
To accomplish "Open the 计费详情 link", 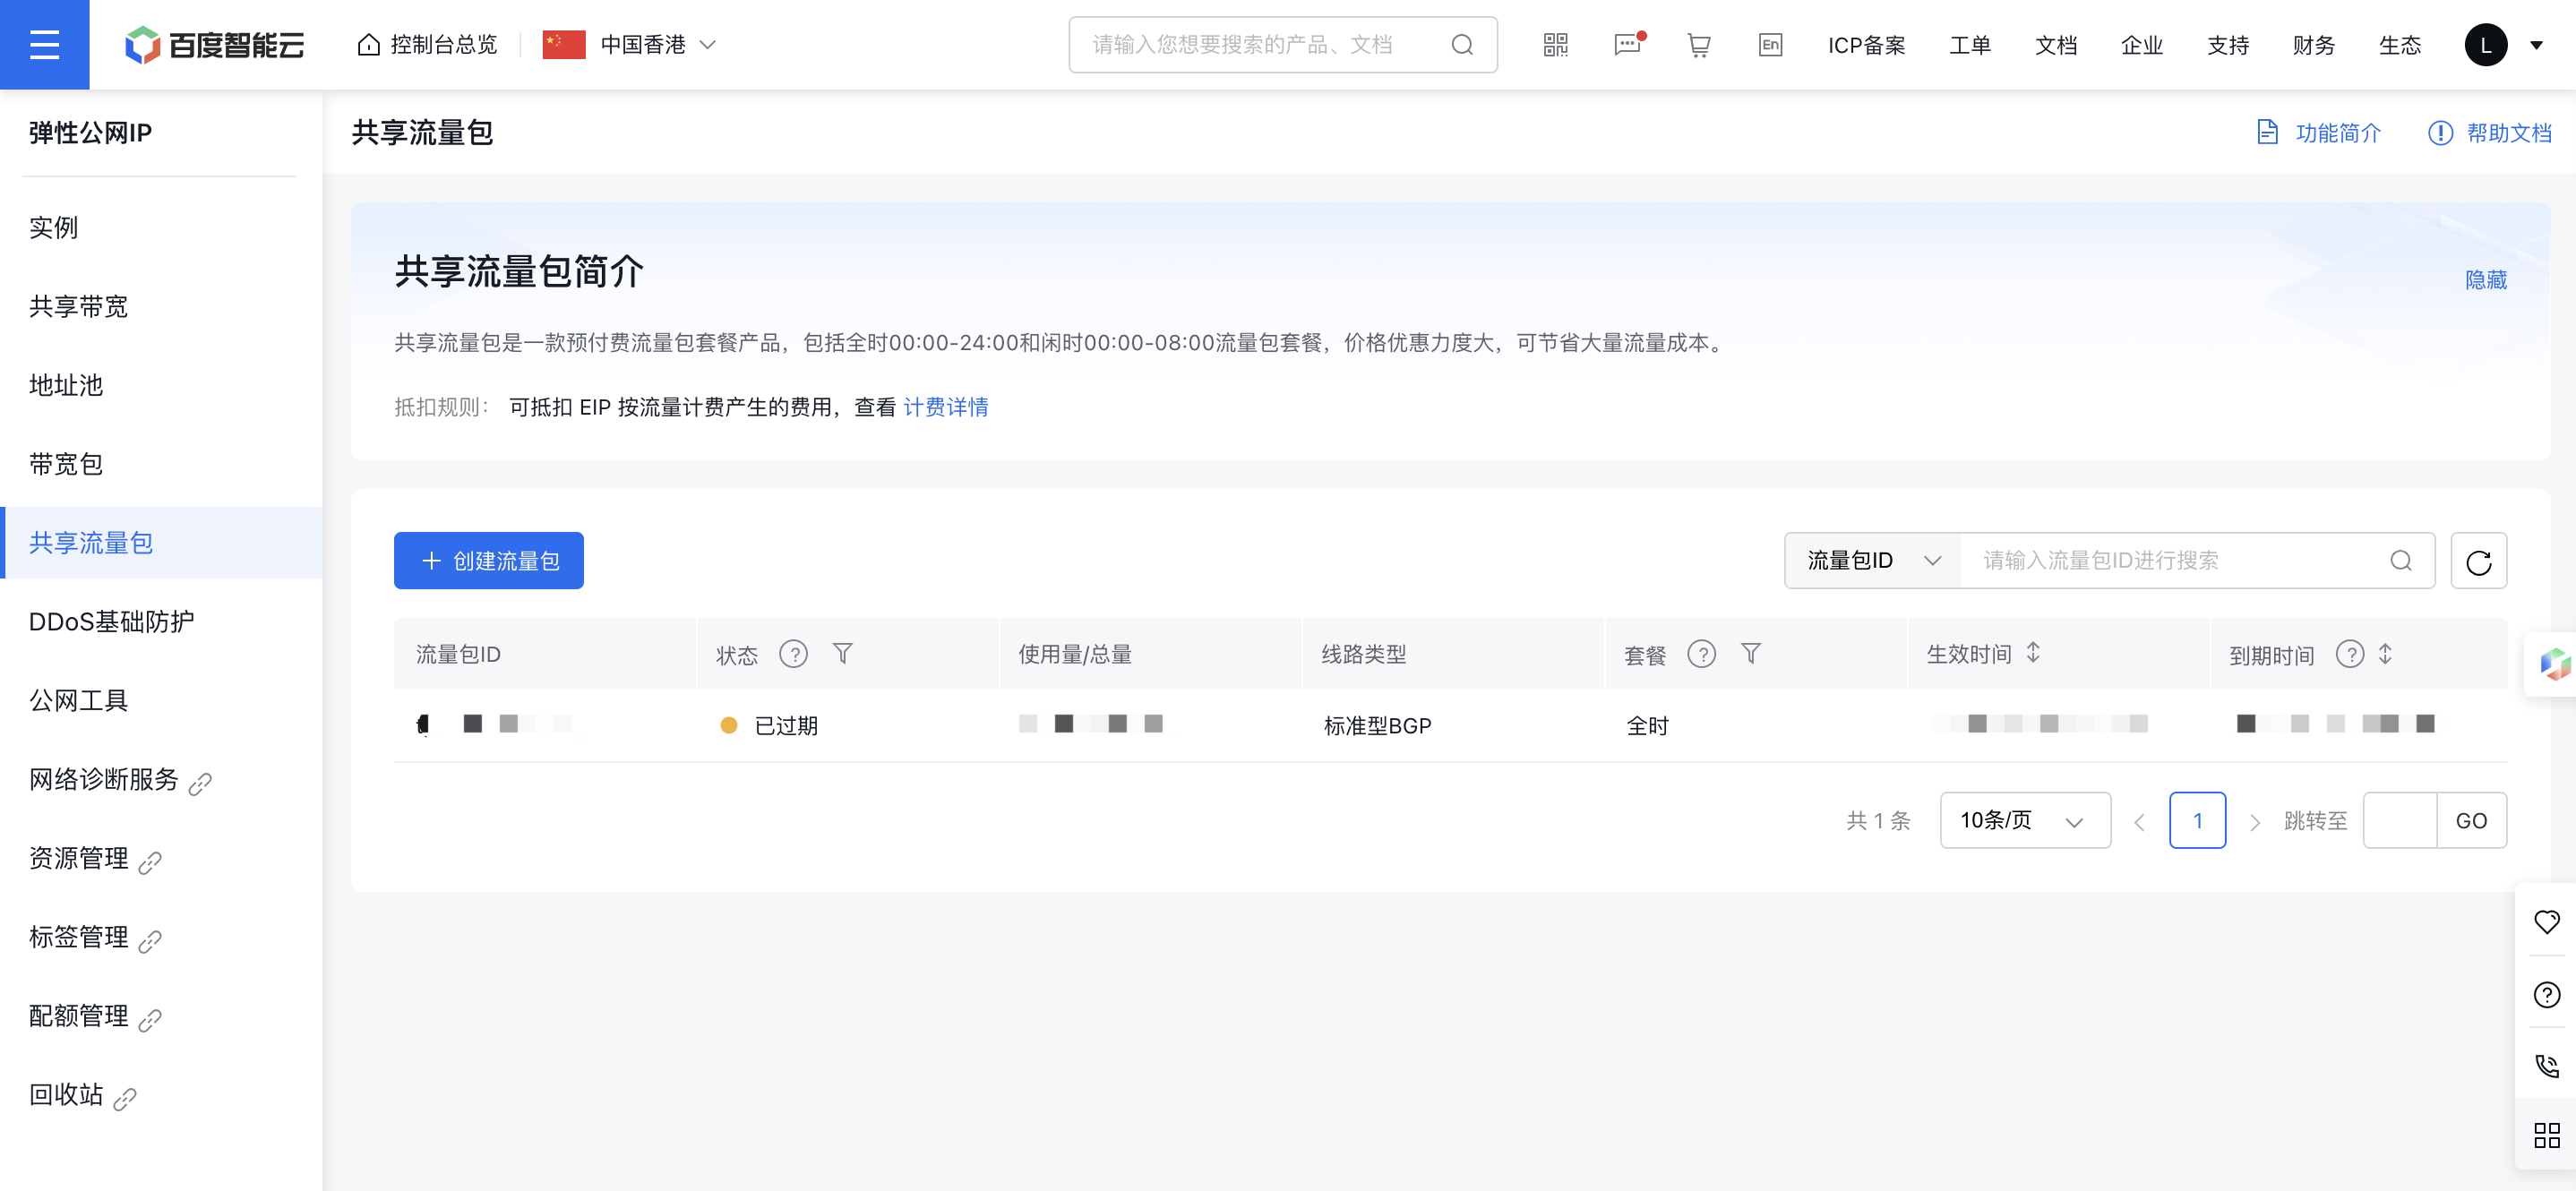I will click(x=945, y=407).
